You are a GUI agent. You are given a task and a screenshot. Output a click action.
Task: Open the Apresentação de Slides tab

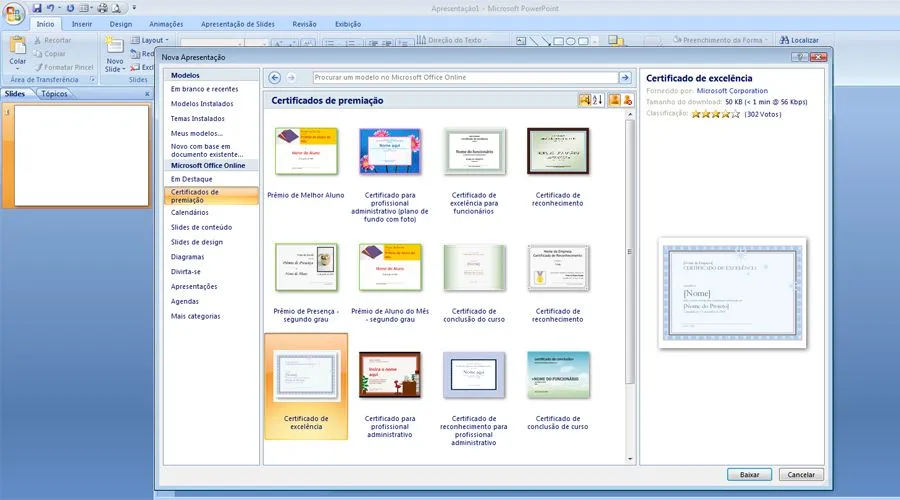[238, 24]
